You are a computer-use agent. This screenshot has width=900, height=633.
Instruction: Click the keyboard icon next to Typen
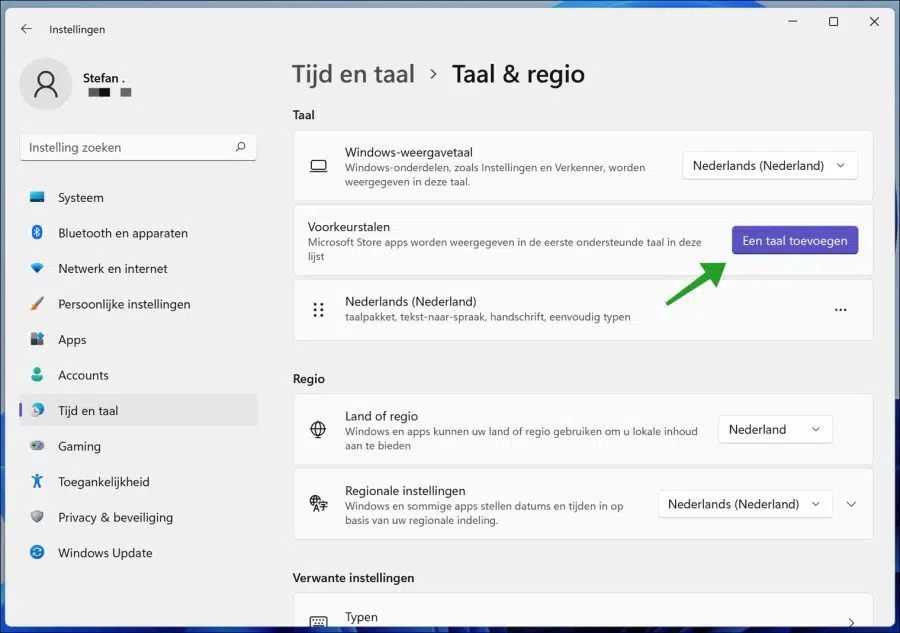point(319,621)
